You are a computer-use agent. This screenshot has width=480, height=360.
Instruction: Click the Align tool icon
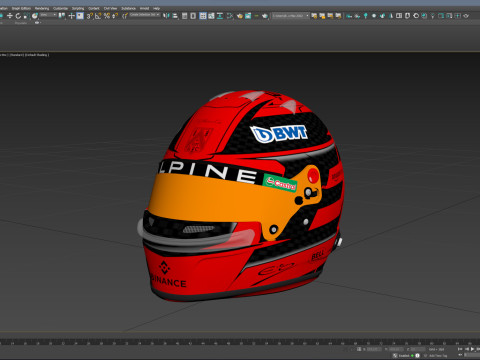pos(175,16)
